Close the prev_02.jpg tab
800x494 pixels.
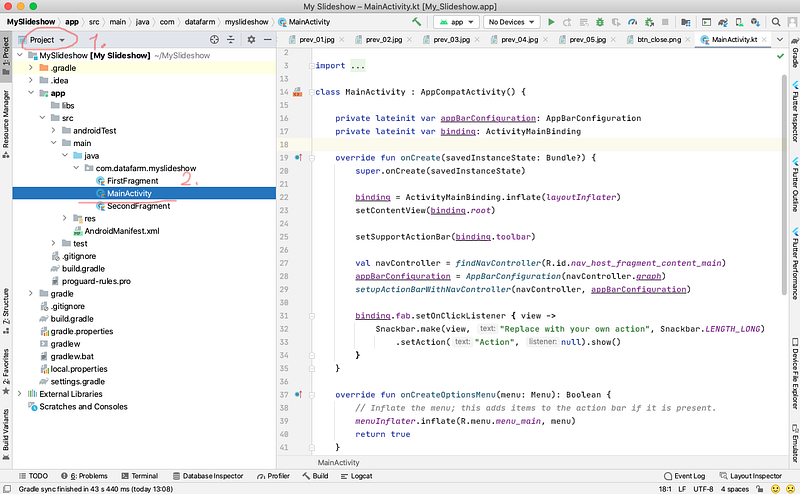(410, 39)
